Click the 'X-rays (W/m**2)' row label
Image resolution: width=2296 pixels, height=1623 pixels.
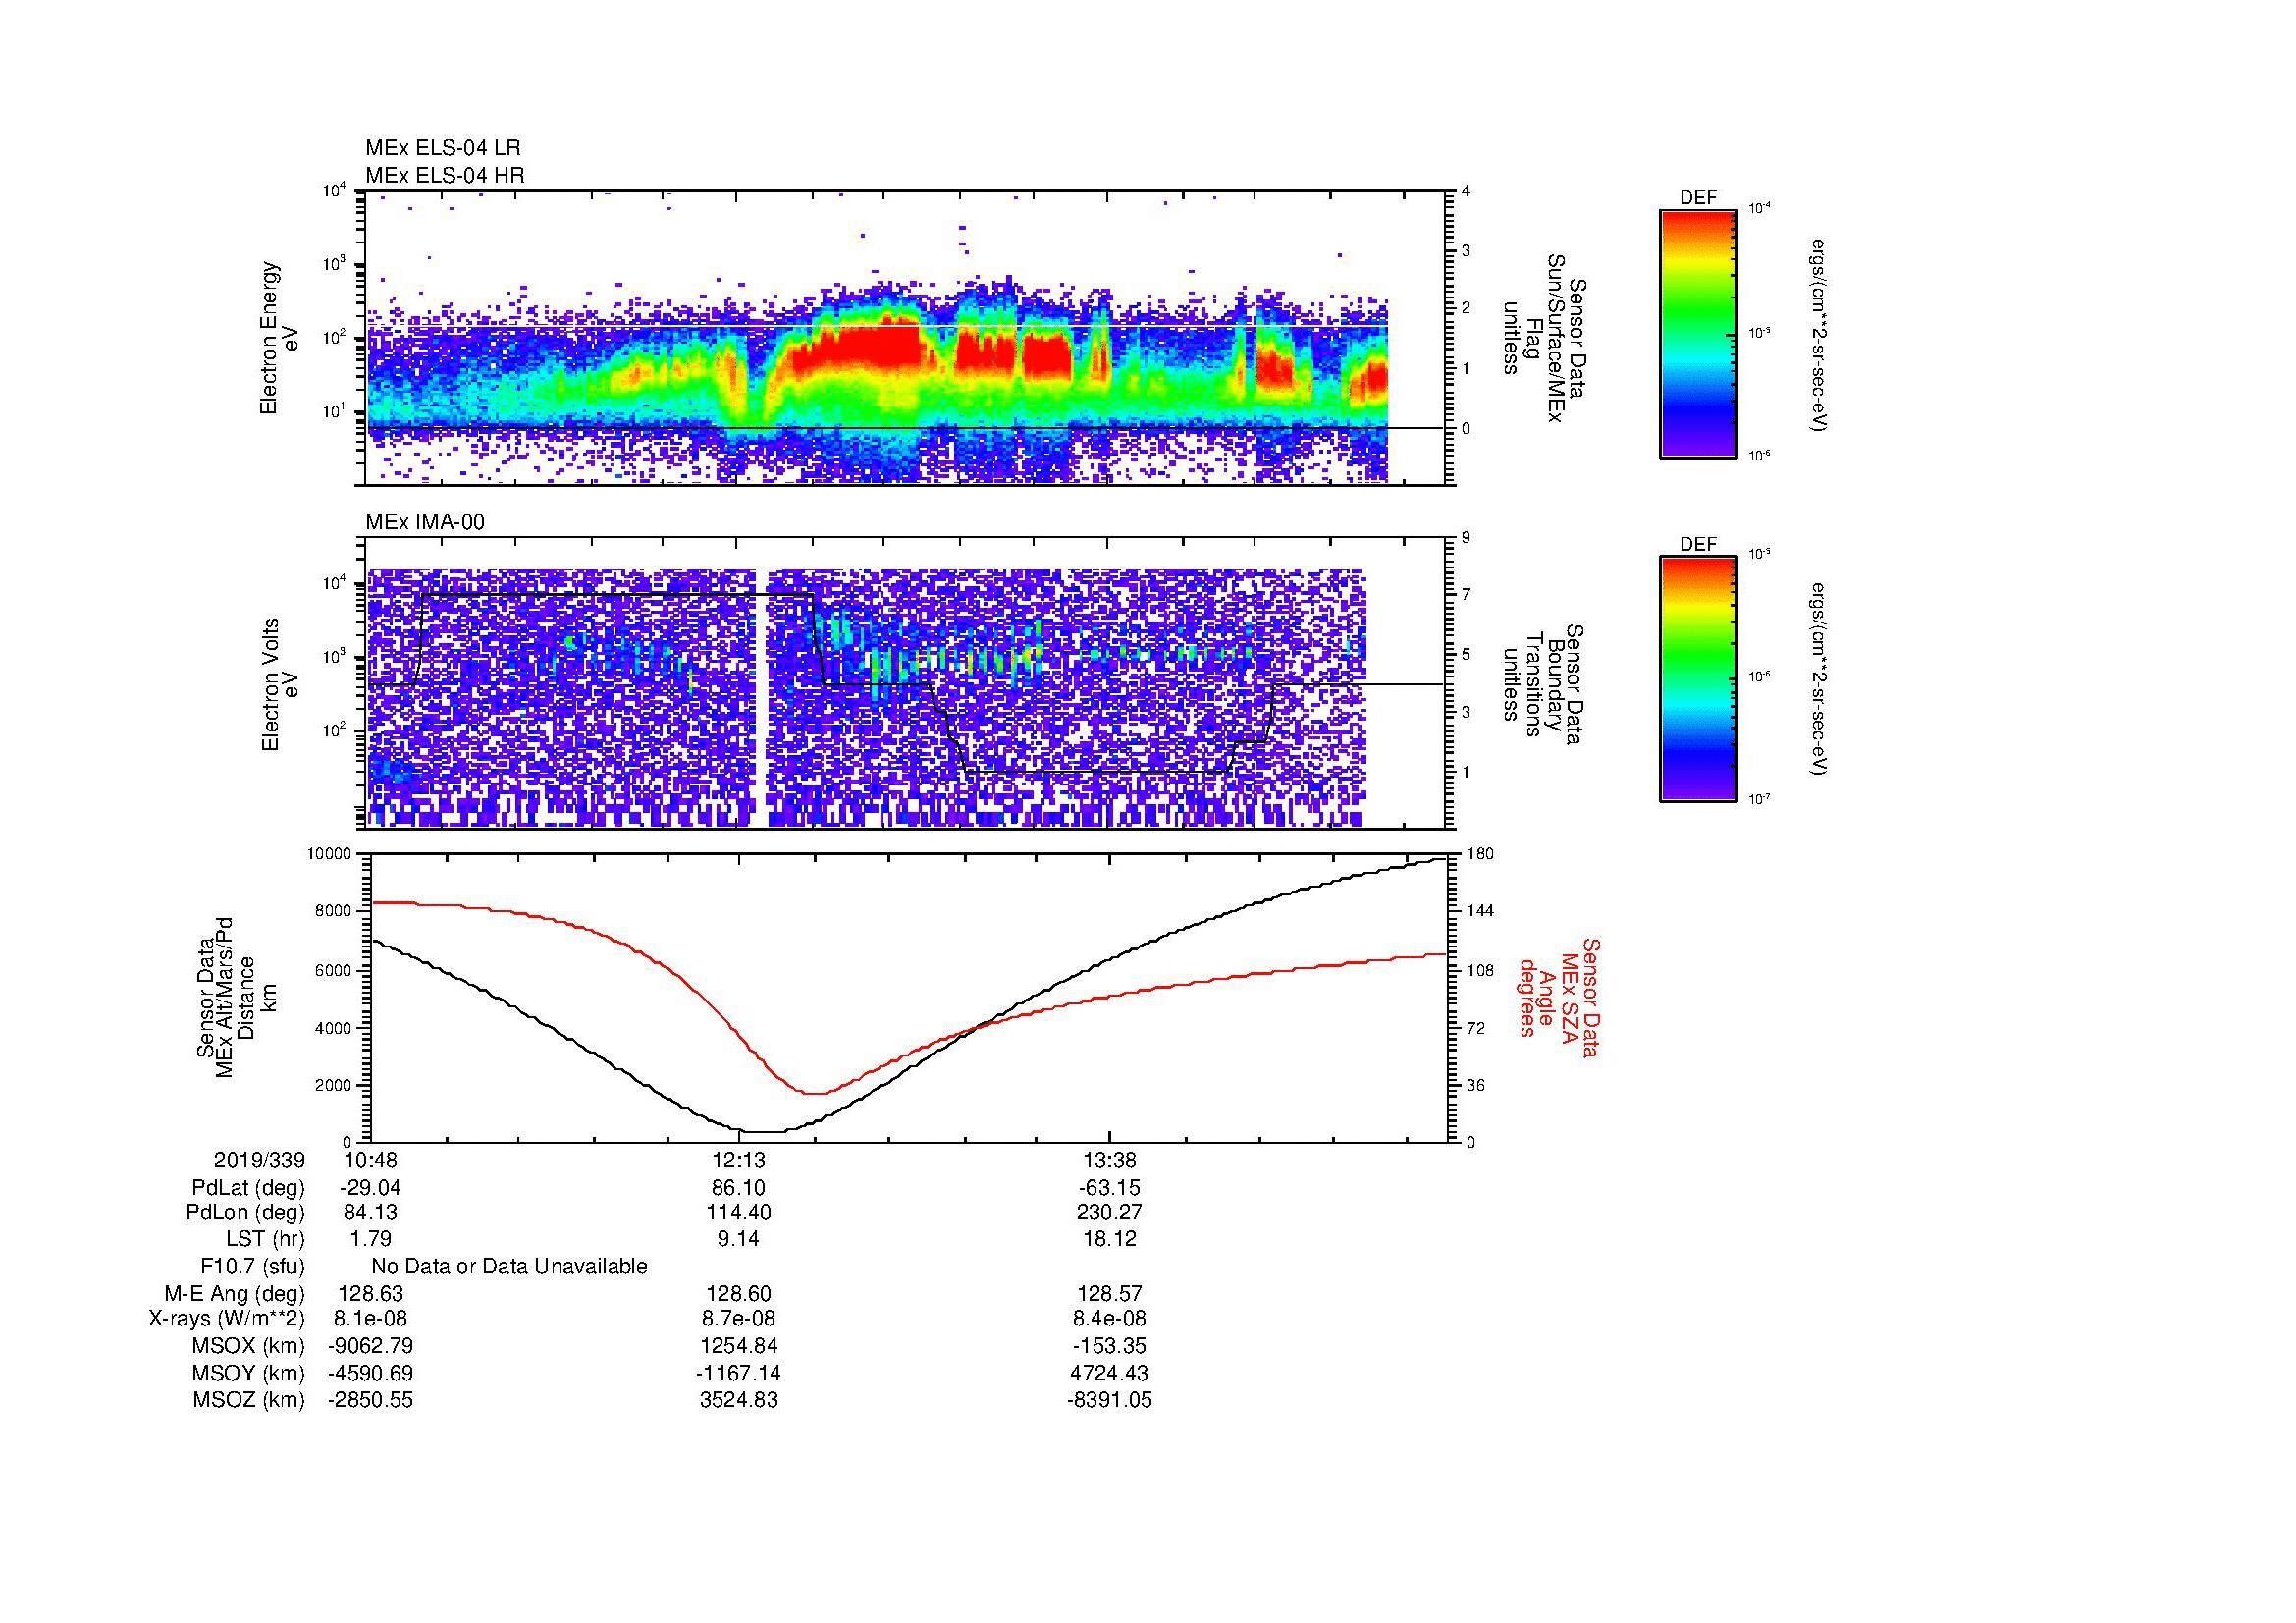coord(227,1319)
